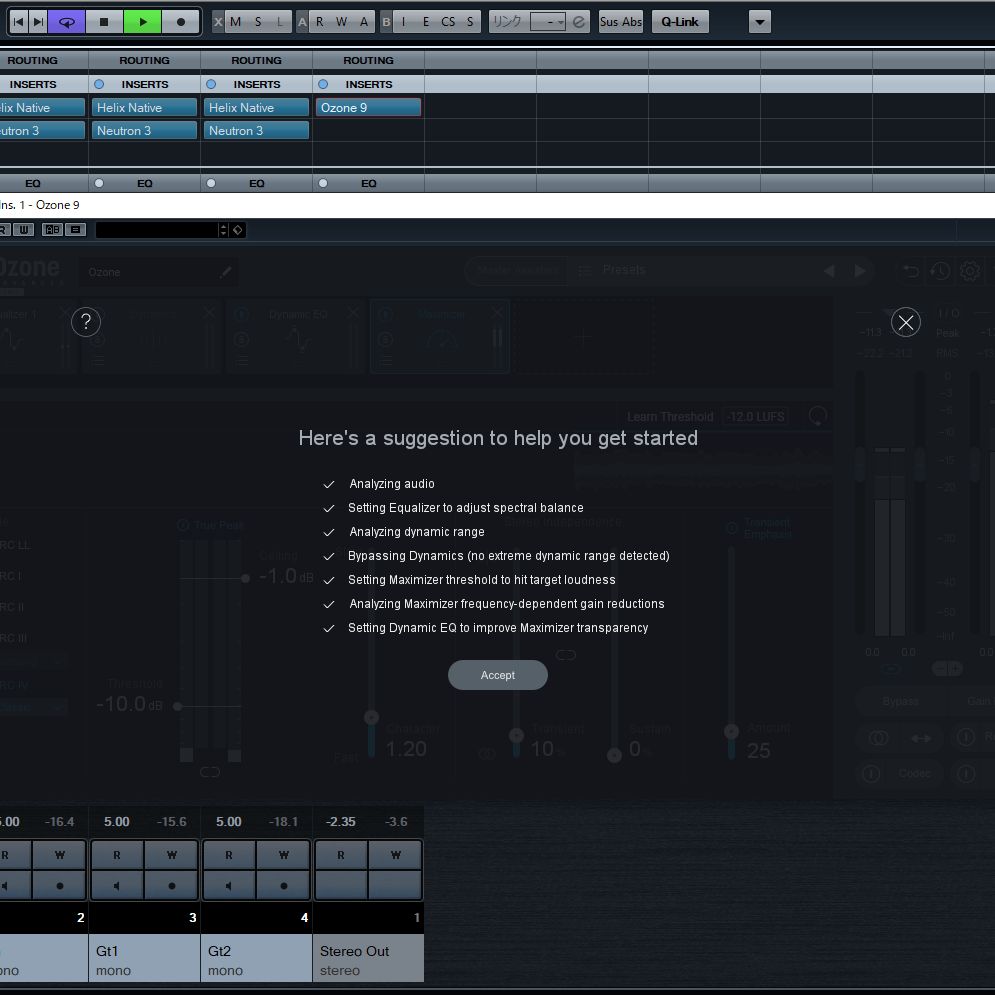Image resolution: width=995 pixels, height=995 pixels.
Task: Stop playback with the transport Stop button
Action: (x=104, y=22)
